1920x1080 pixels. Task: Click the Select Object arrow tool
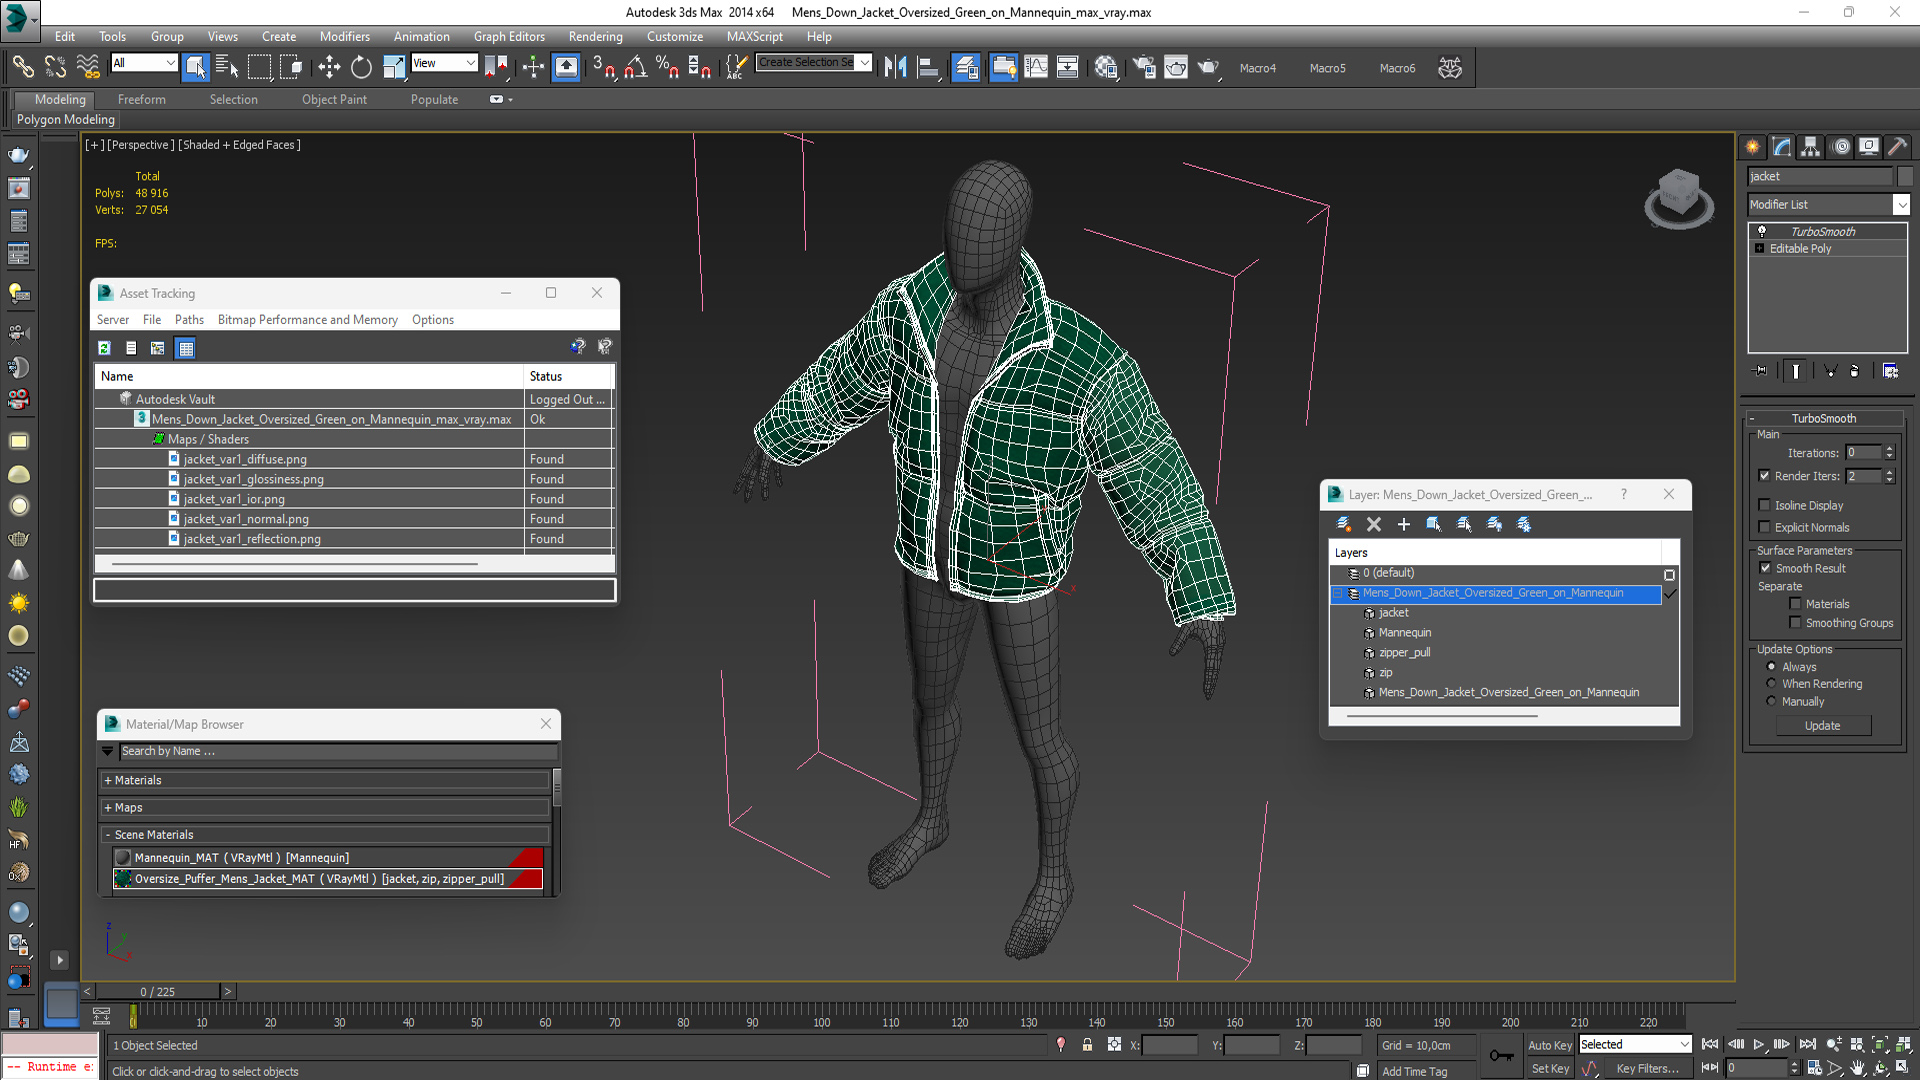(195, 67)
